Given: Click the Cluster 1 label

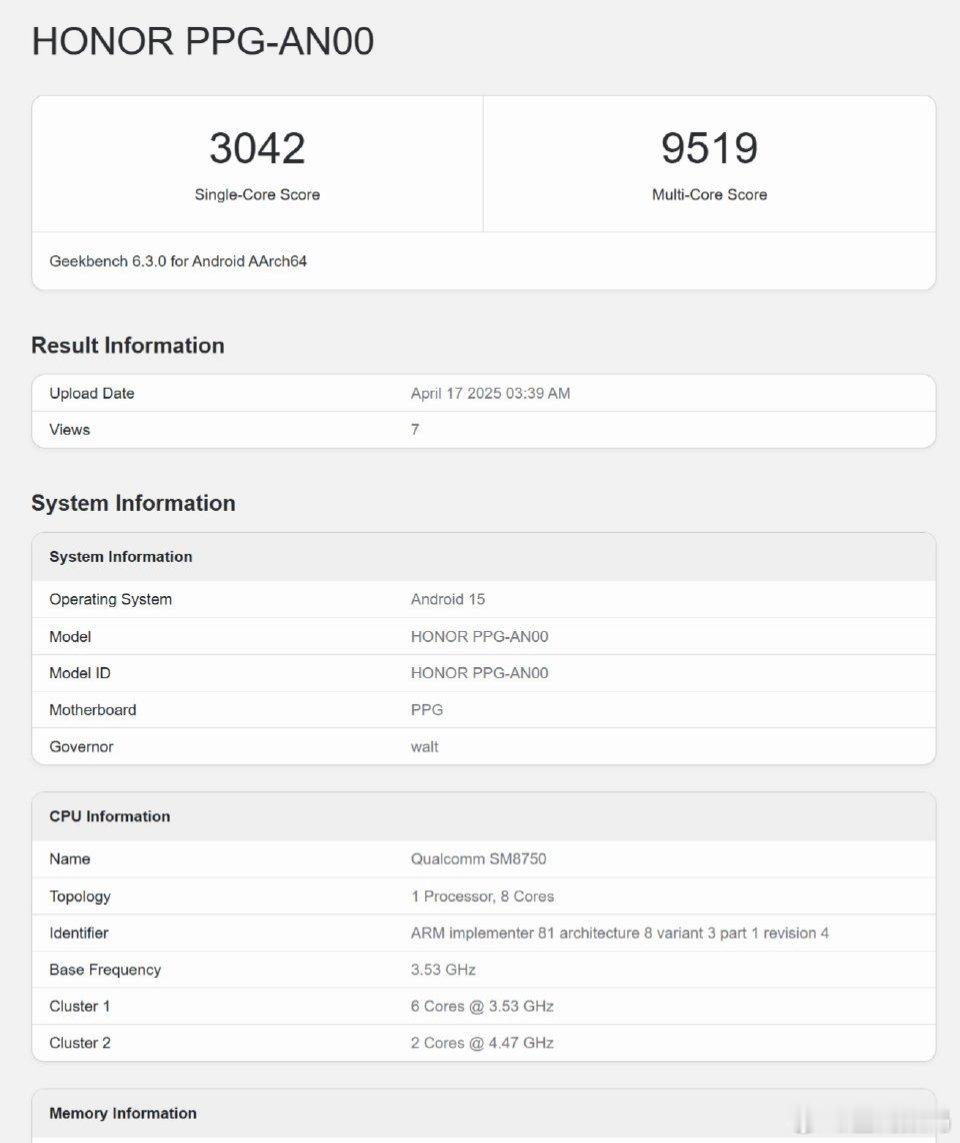Looking at the screenshot, I should point(79,1006).
